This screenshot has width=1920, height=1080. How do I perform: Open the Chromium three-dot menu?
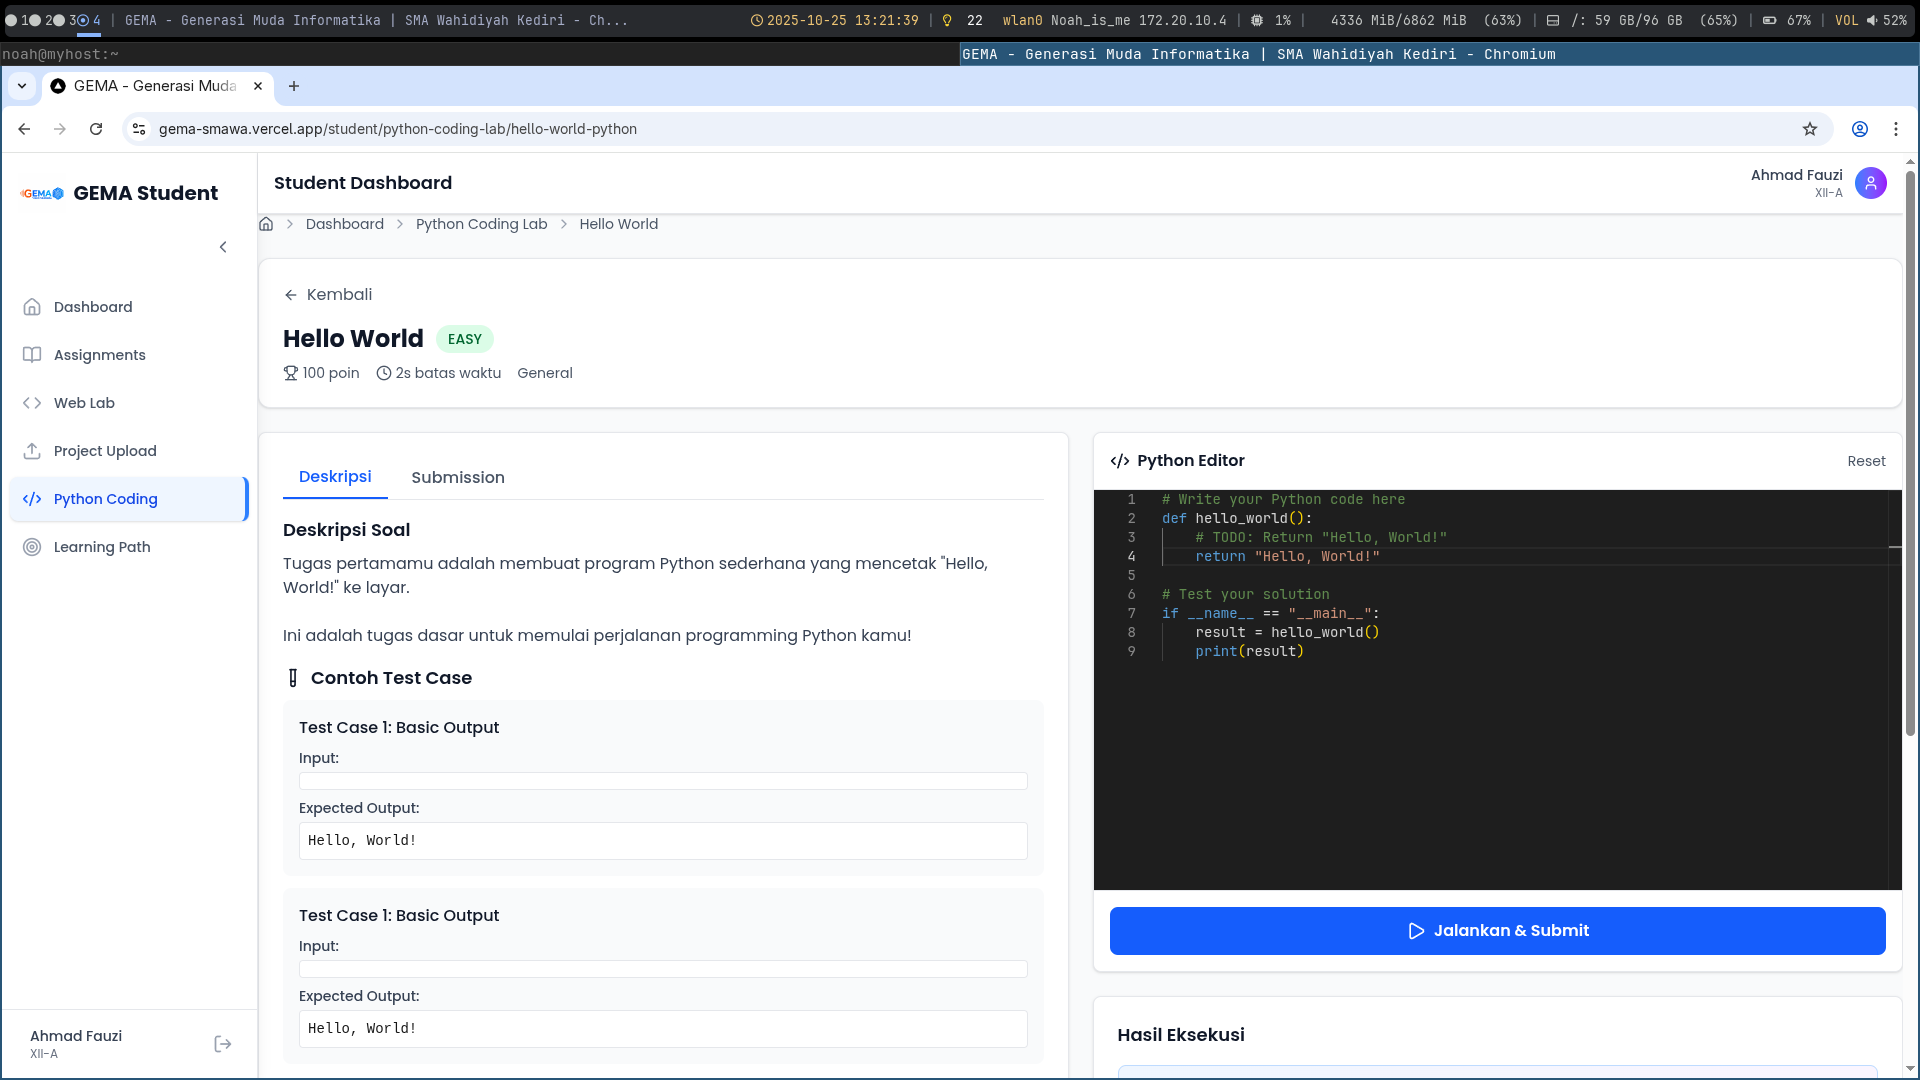(x=1895, y=129)
